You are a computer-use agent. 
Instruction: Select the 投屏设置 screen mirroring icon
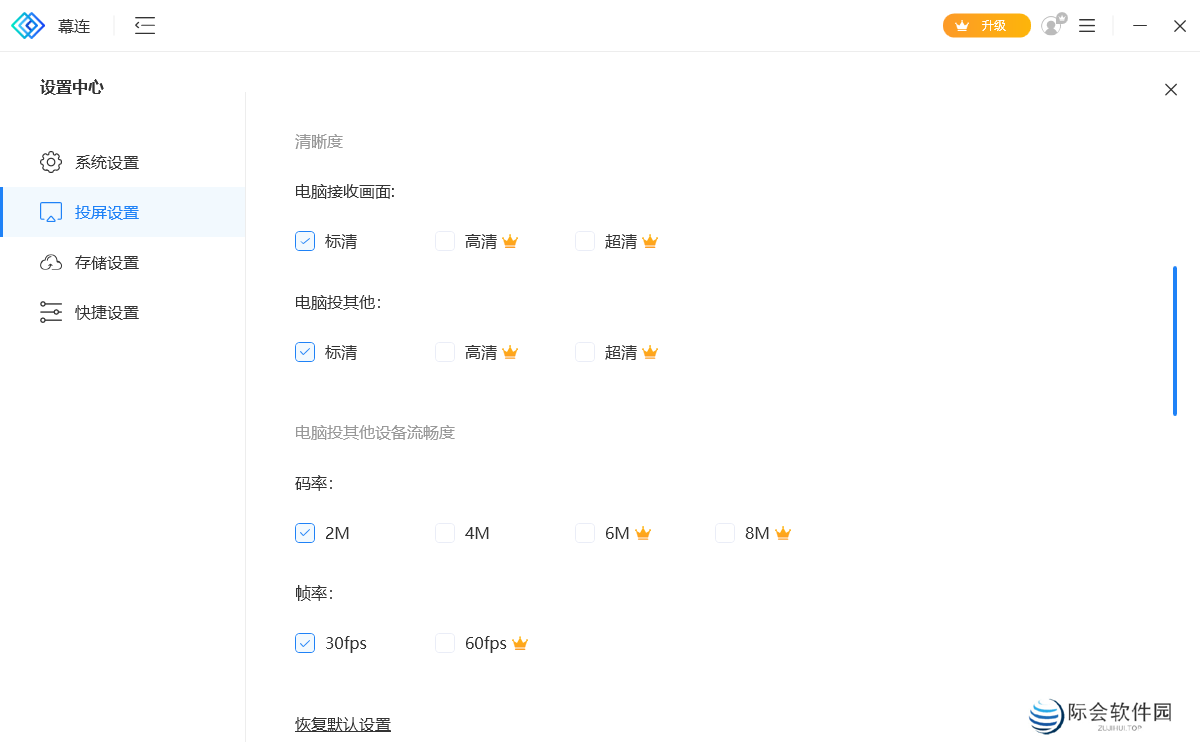(51, 211)
